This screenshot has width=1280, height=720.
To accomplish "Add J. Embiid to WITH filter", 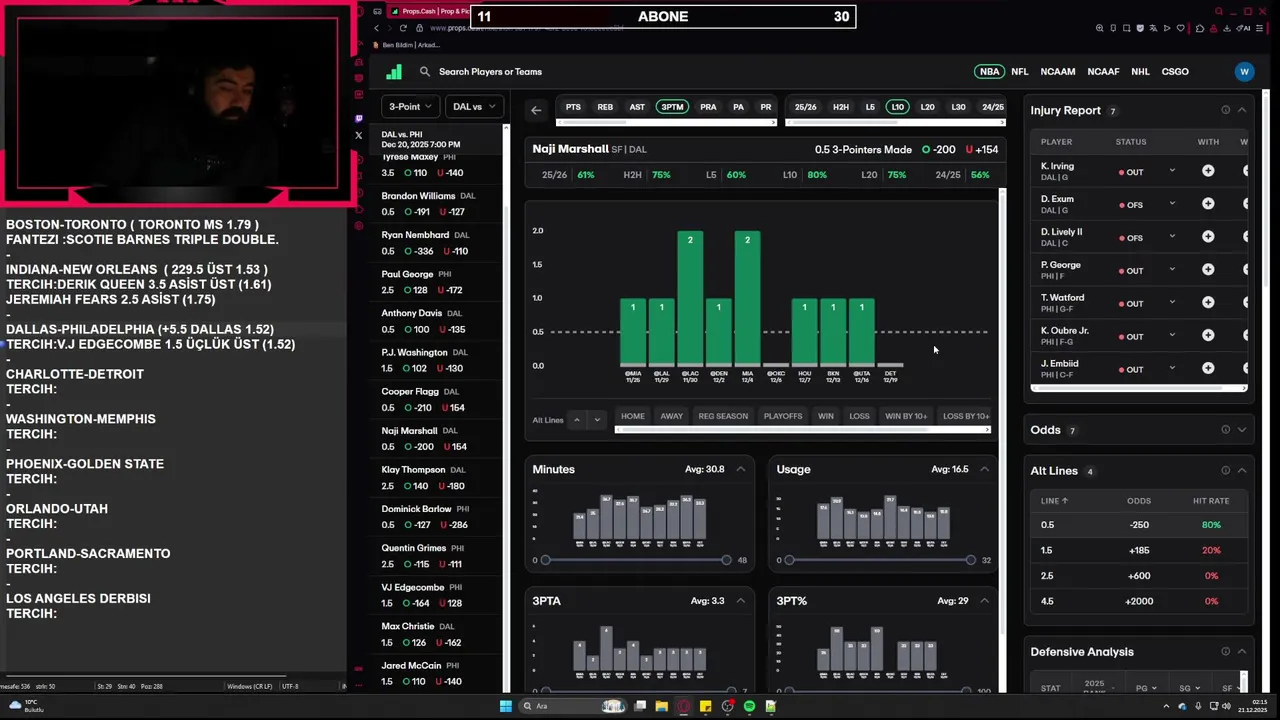I will click(1208, 369).
